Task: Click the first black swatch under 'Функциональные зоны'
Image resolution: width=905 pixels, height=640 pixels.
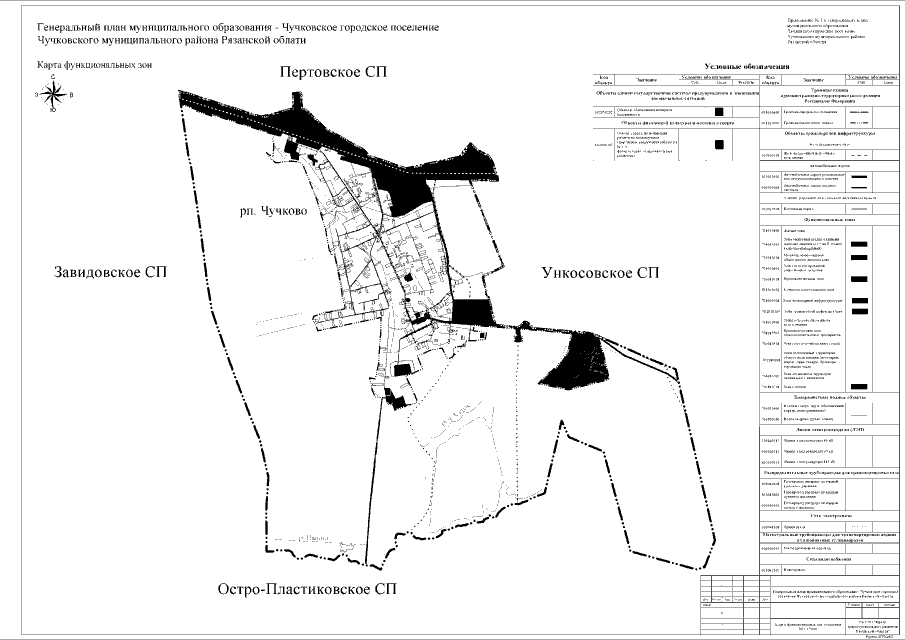Action: pyautogui.click(x=858, y=243)
